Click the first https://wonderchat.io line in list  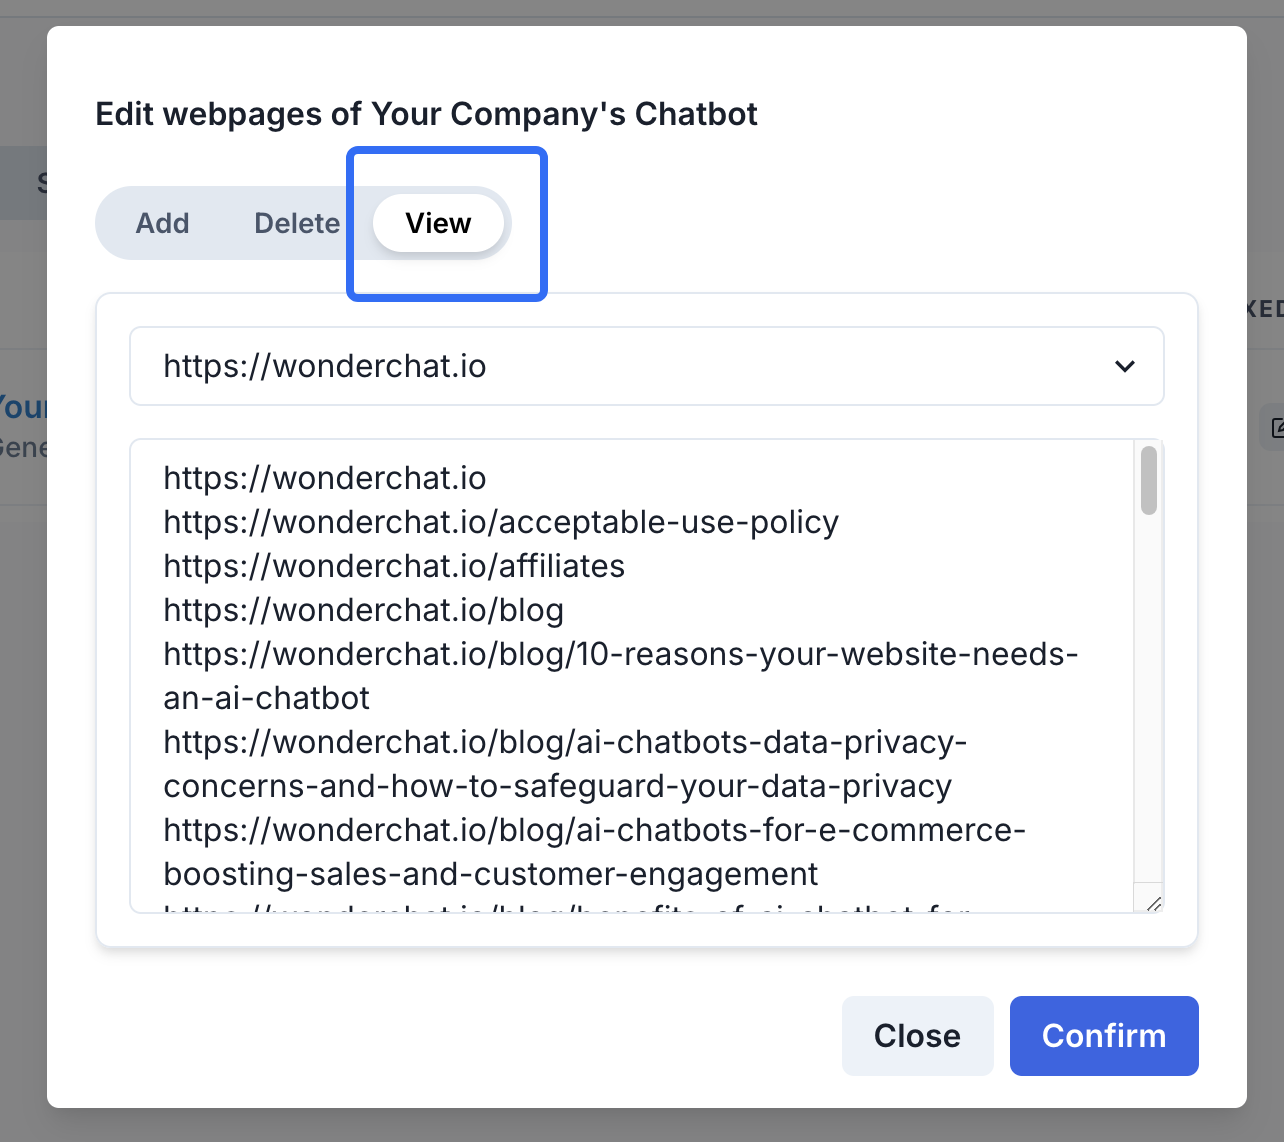point(325,478)
